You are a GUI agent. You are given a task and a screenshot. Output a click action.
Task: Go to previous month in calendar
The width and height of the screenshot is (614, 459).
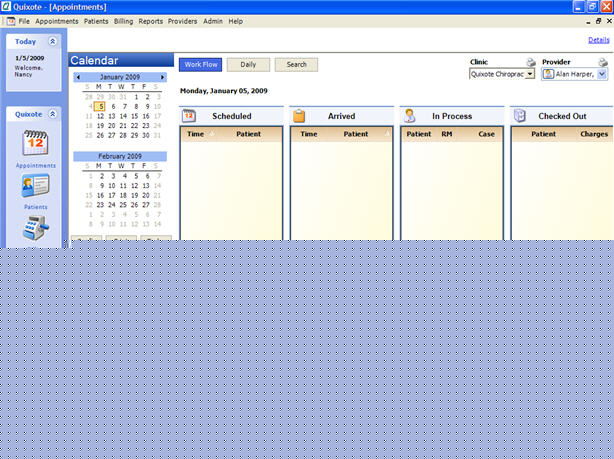coord(78,77)
